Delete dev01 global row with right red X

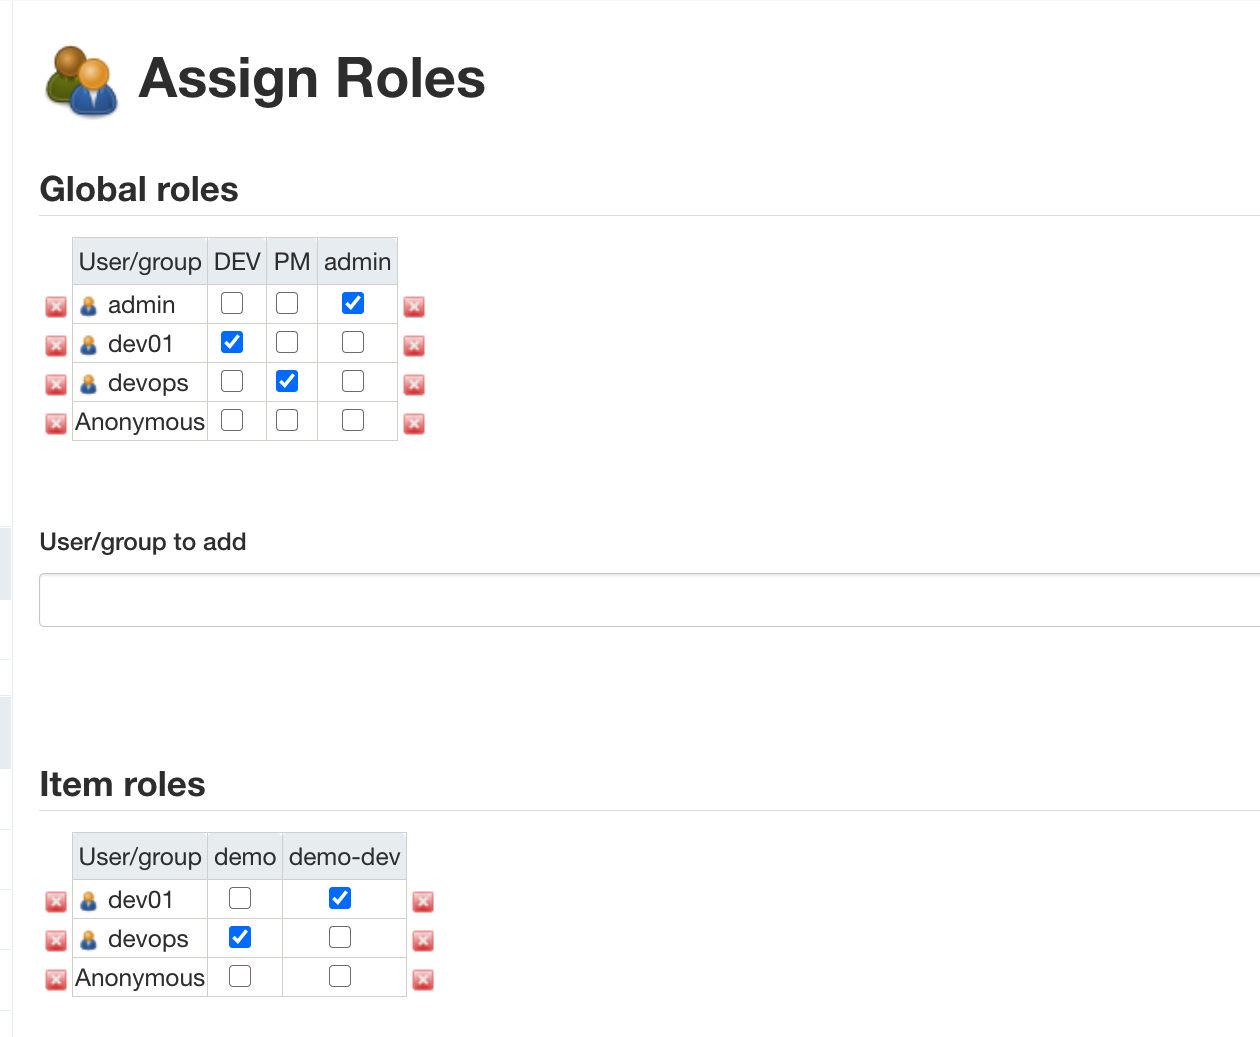(x=414, y=346)
